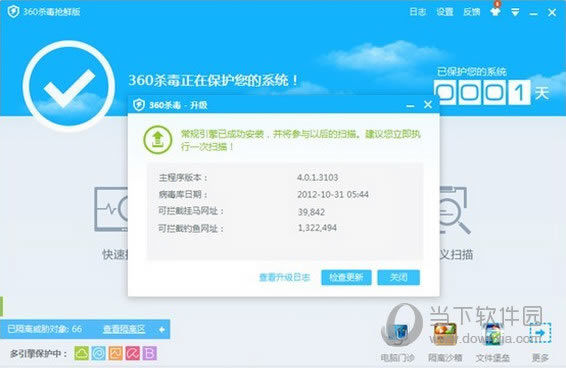The image size is (566, 368).
Task: Click the 已隔离威胁对象: 66 text
Action: tap(45, 329)
